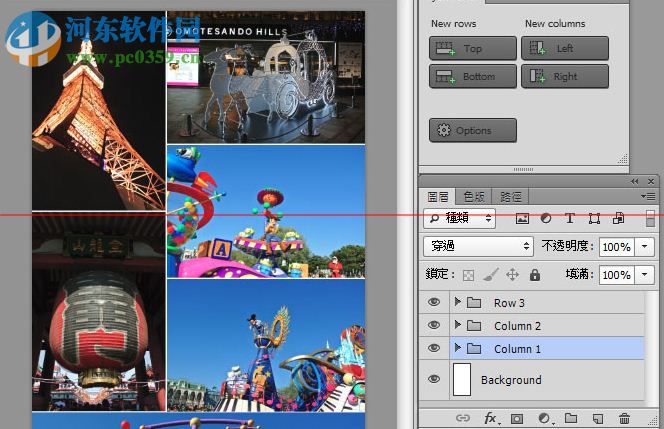This screenshot has width=664, height=429.
Task: Click the Background layer thumbnail
Action: click(462, 379)
